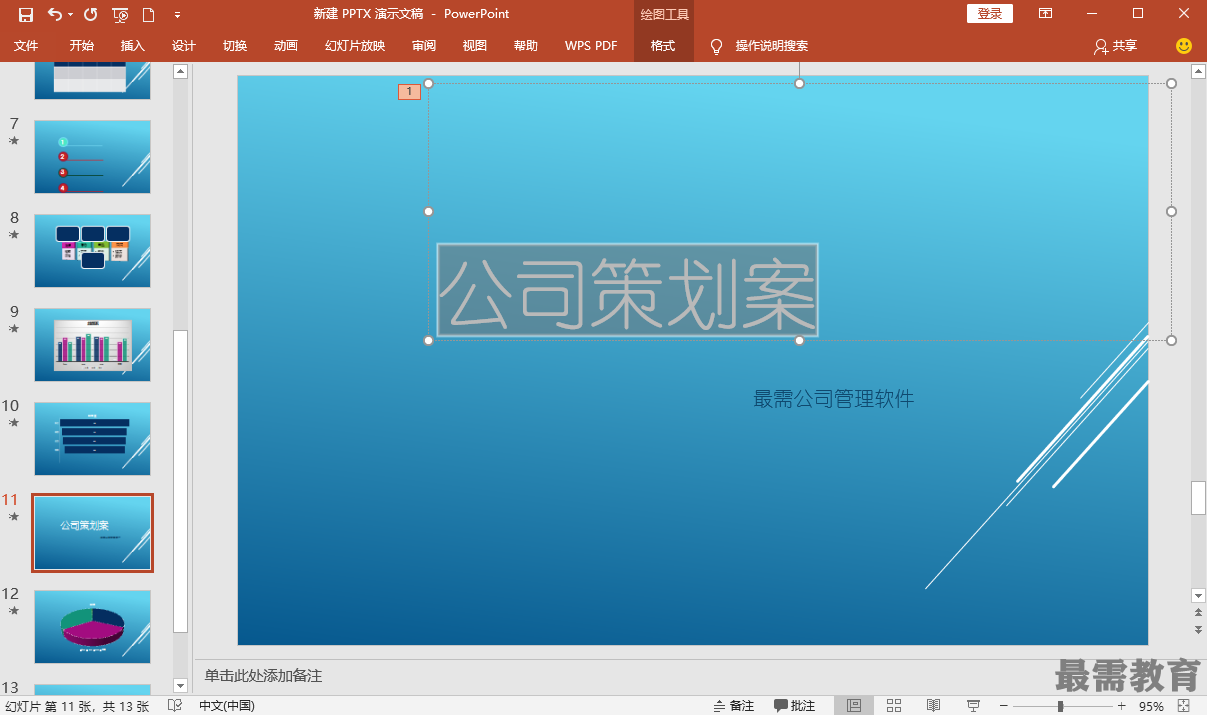Select slide 8 thumbnail with dark boxes
Viewport: 1207px width, 715px height.
coord(92,251)
